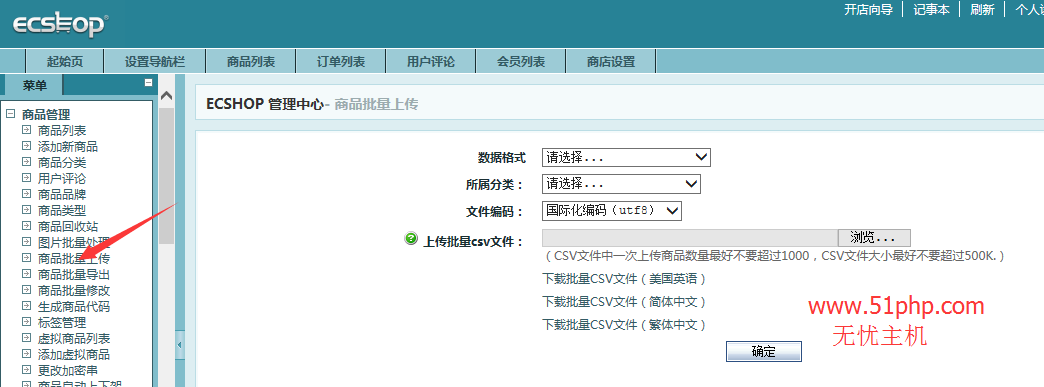Viewport: 1044px width, 387px height.
Task: Open 虚拟商品列表 in the sidebar
Action: (x=74, y=338)
